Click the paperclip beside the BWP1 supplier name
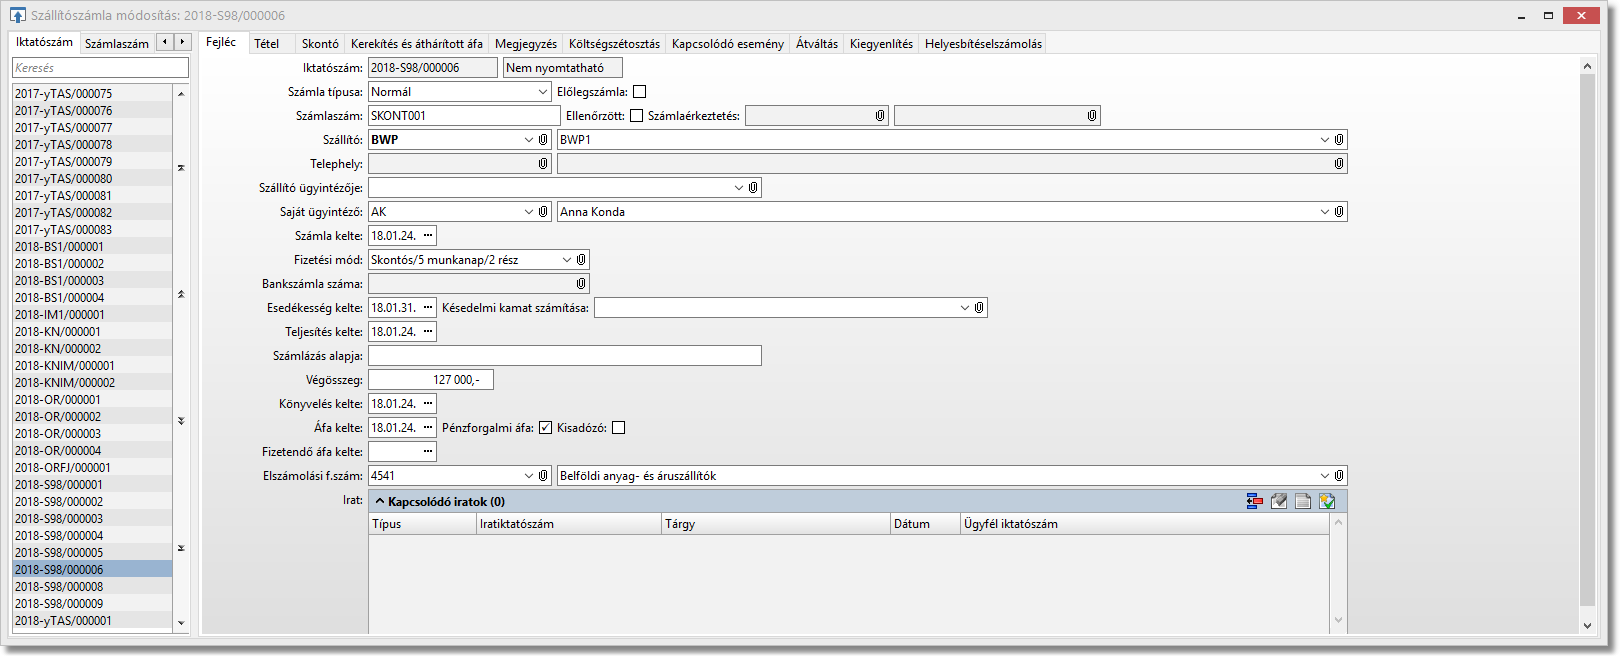Image resolution: width=1620 pixels, height=658 pixels. tap(1339, 140)
